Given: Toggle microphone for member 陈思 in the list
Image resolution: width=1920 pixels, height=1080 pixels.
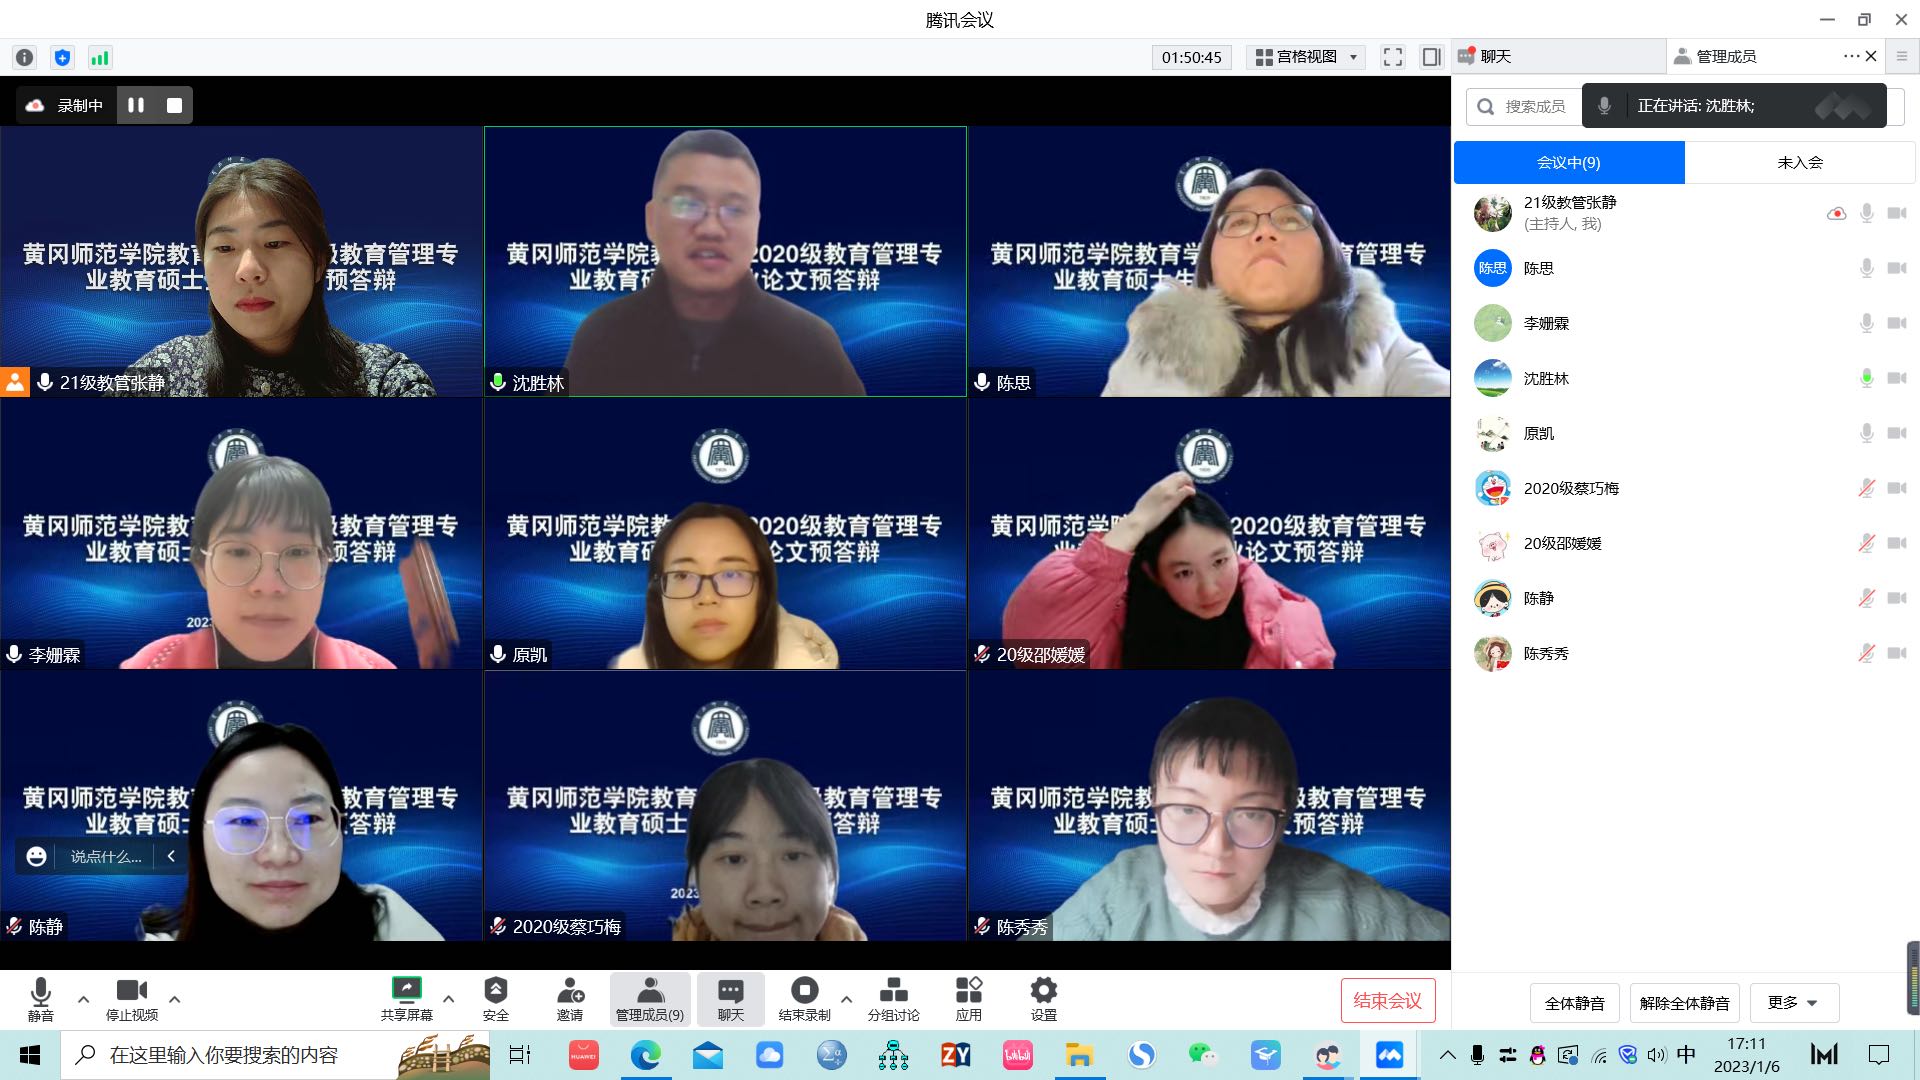Looking at the screenshot, I should (1866, 268).
